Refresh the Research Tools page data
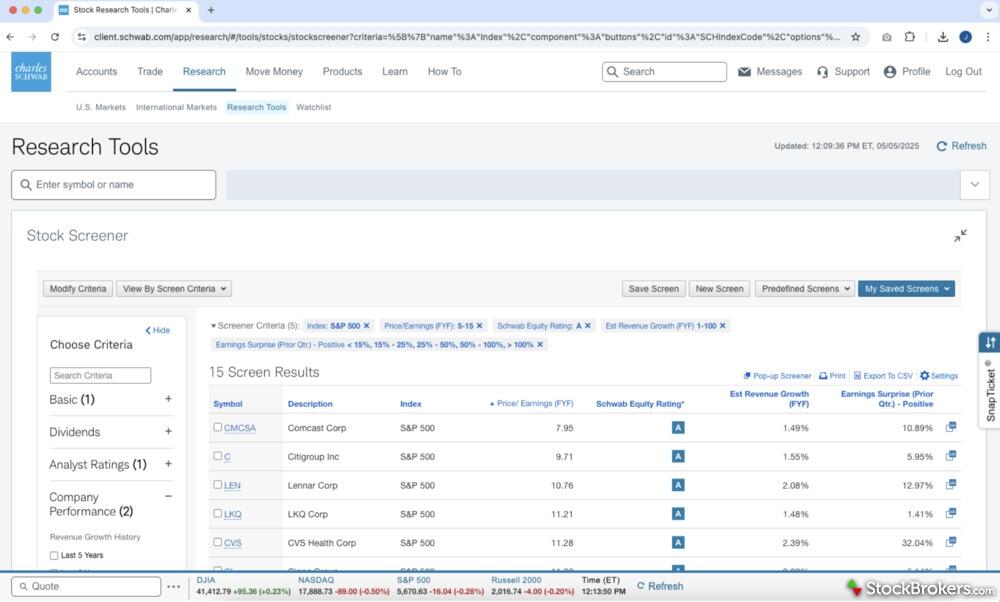Viewport: 1000px width, 602px height. coord(961,146)
